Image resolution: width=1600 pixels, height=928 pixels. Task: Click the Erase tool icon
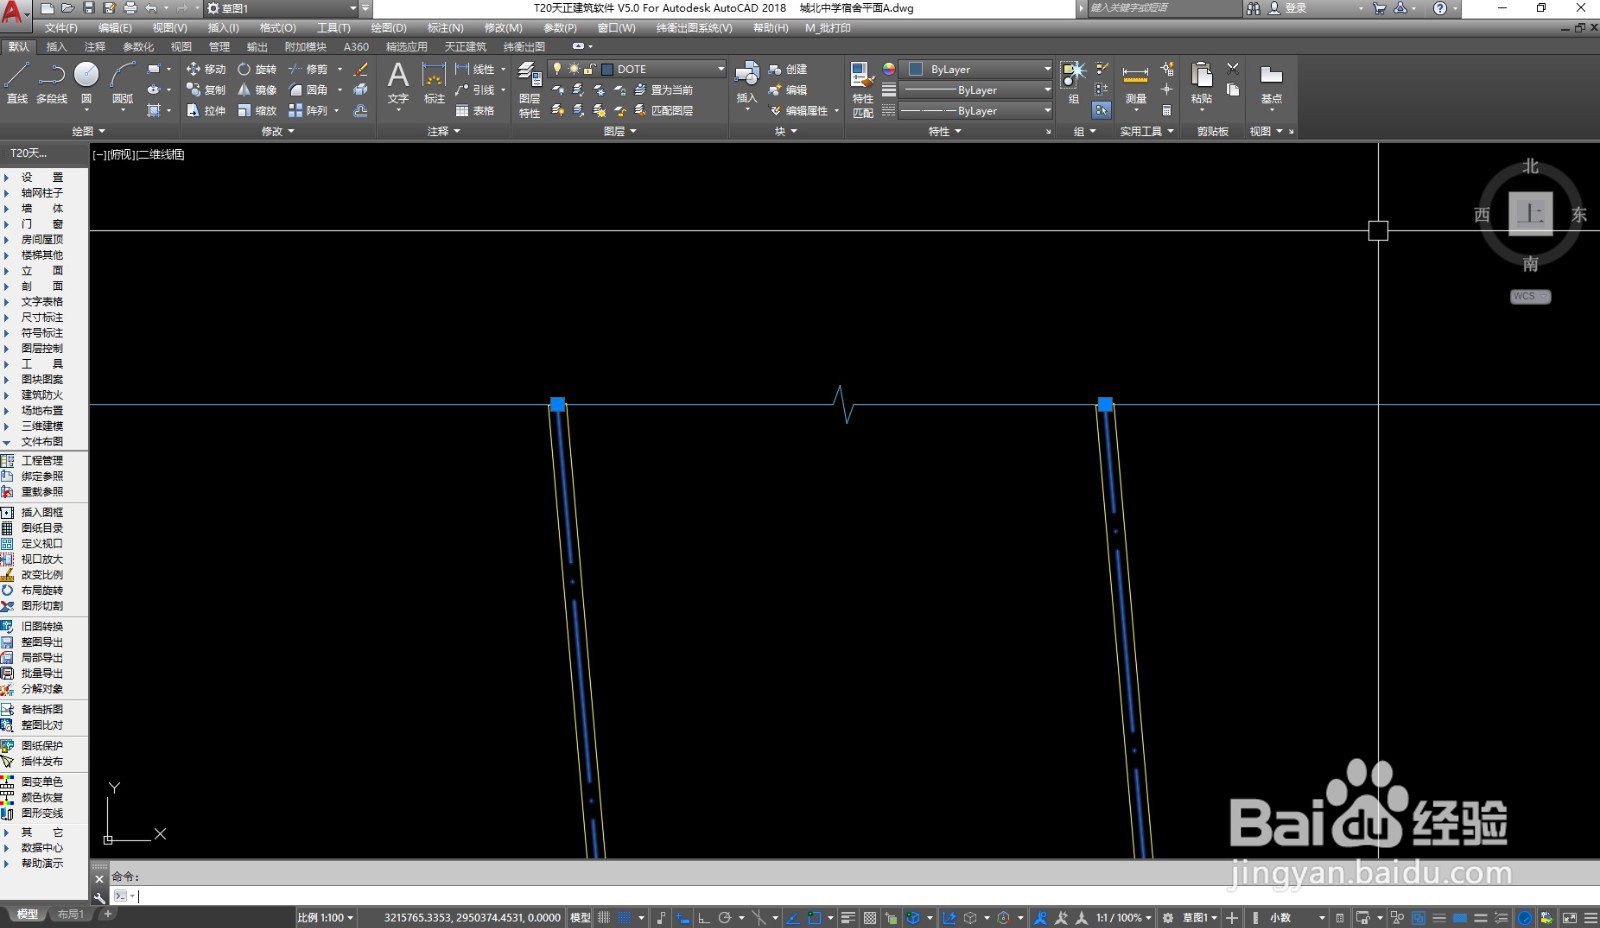click(x=361, y=69)
